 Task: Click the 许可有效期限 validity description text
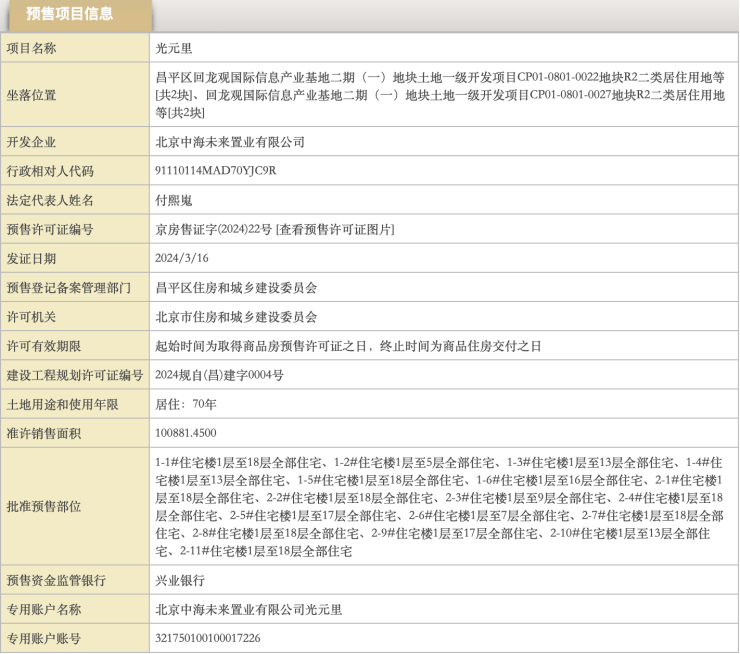pyautogui.click(x=348, y=345)
